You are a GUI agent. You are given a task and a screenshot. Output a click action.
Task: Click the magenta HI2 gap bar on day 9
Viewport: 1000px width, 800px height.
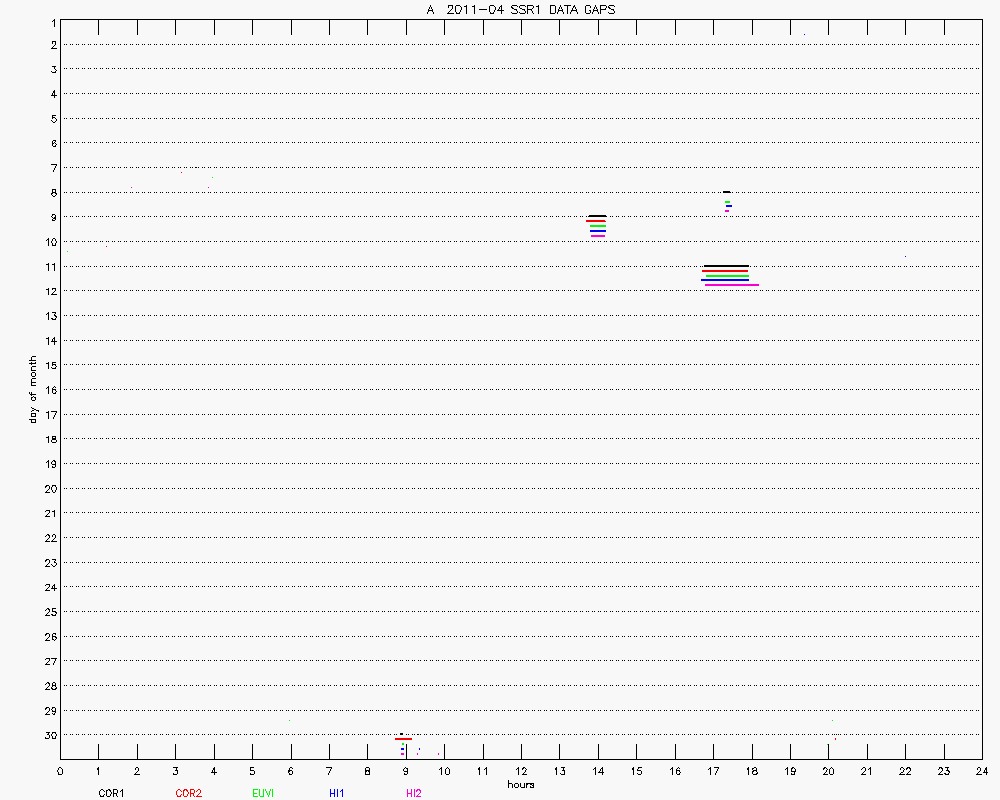click(598, 236)
